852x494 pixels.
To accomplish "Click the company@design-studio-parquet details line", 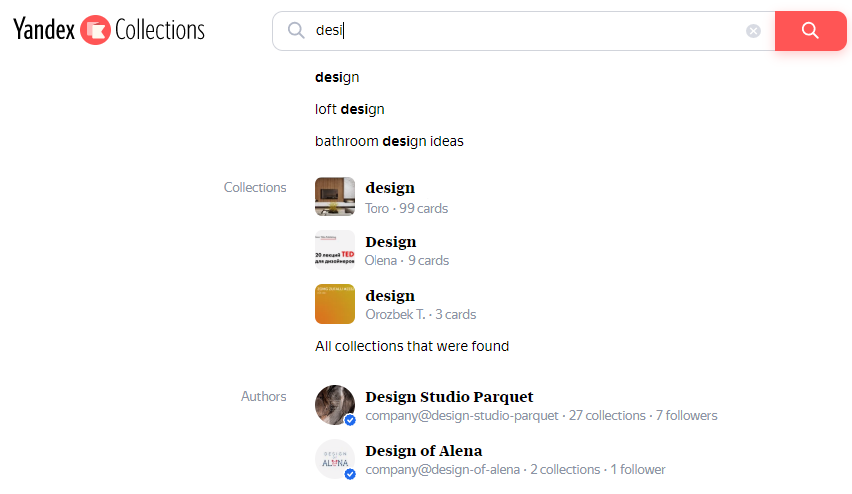I will [541, 416].
